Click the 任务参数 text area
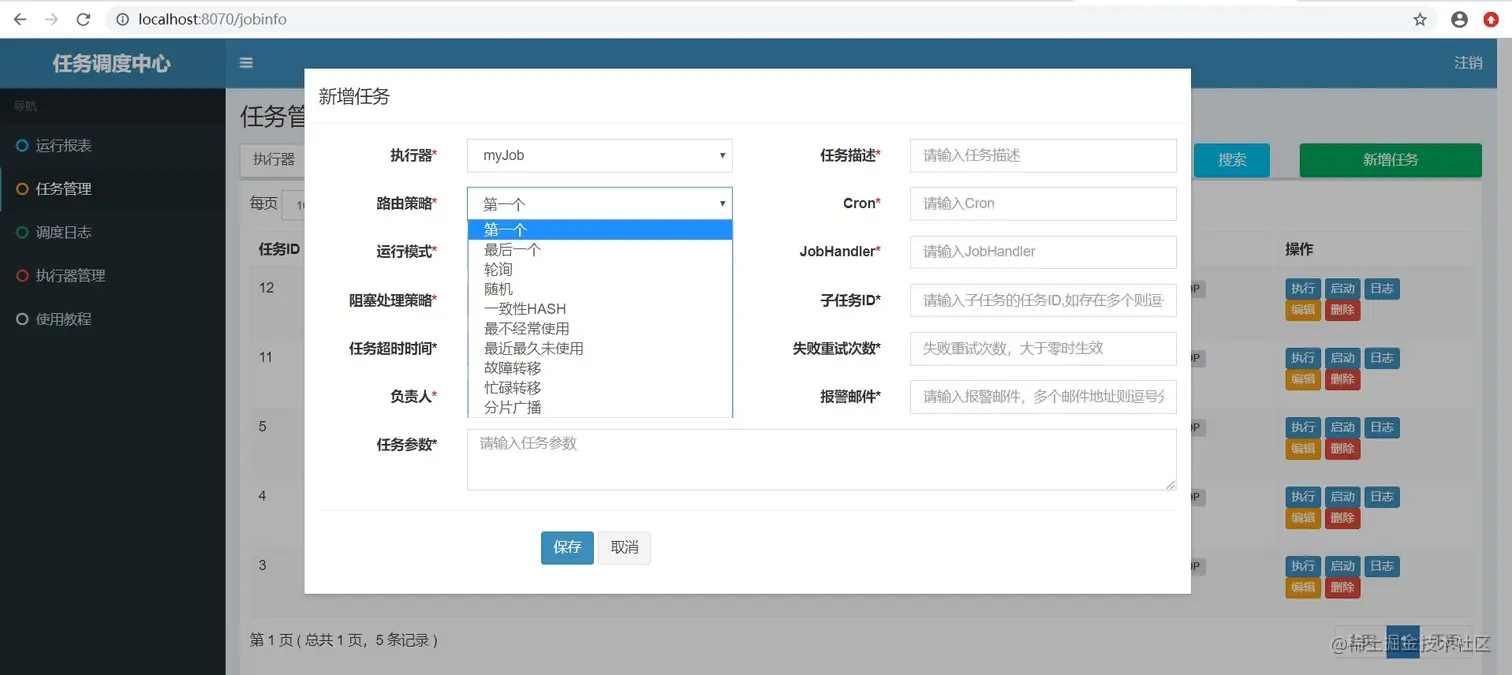This screenshot has width=1512, height=675. 821,460
